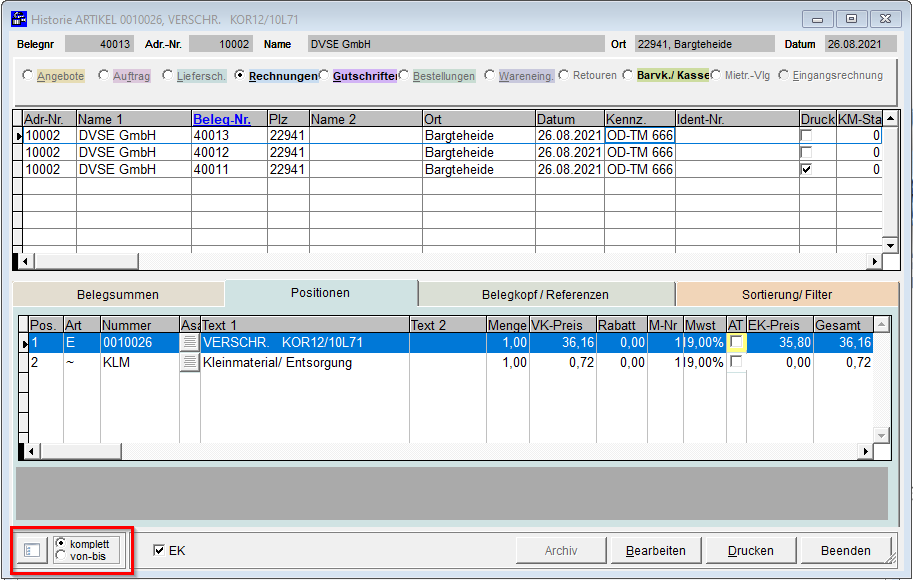
Task: Select the Eingangsrechnung option
Action: (784, 75)
